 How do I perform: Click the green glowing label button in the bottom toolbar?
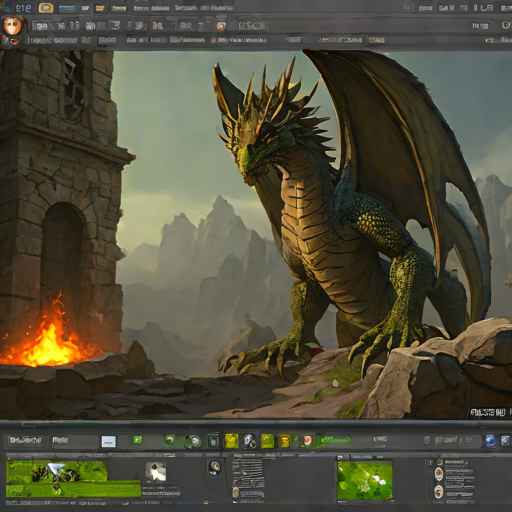(333, 440)
